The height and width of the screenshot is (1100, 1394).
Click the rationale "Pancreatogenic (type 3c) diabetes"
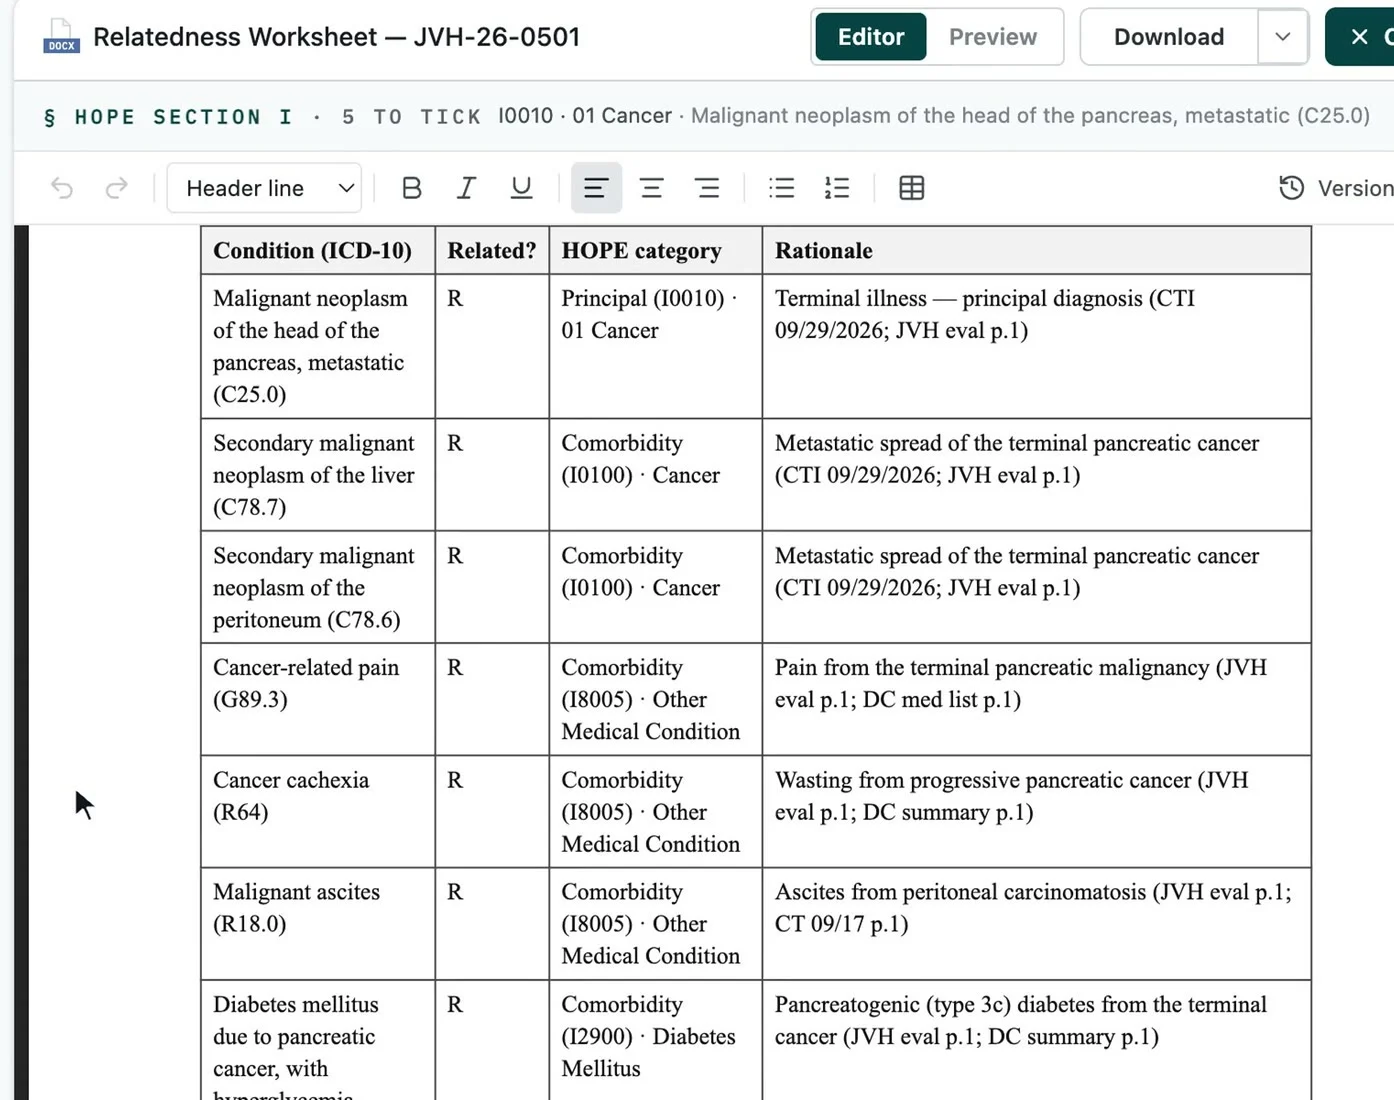click(x=1036, y=1040)
